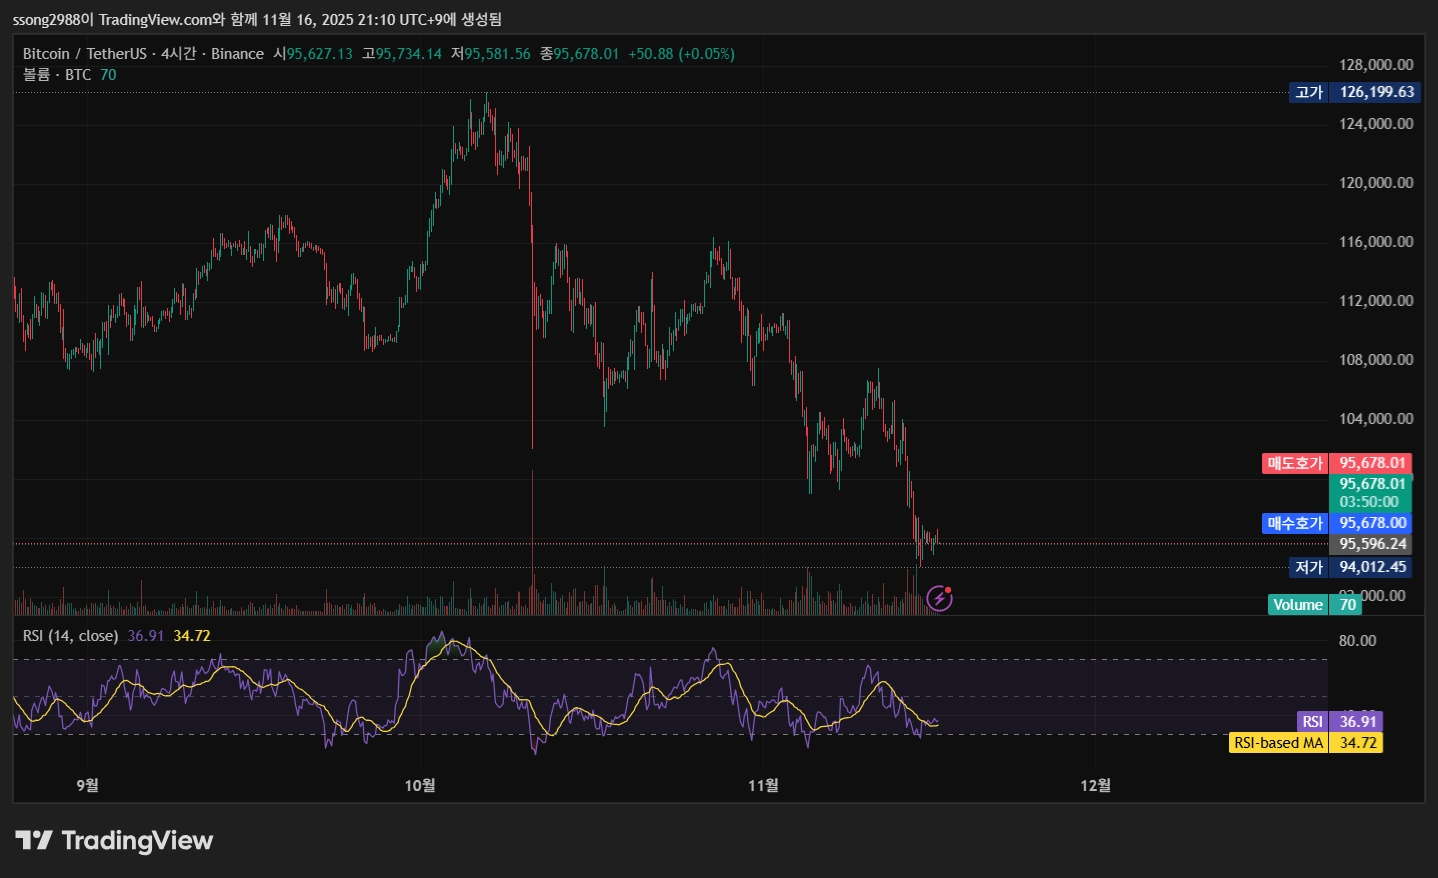Click the "저가" low price tag
This screenshot has width=1438, height=878.
click(x=1309, y=567)
